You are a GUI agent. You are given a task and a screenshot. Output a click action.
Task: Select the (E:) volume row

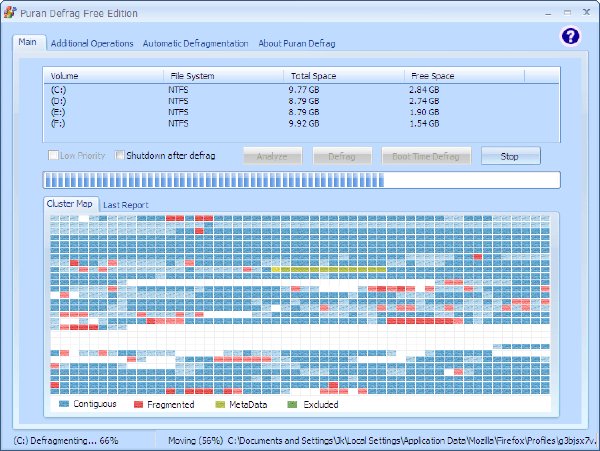[x=301, y=112]
